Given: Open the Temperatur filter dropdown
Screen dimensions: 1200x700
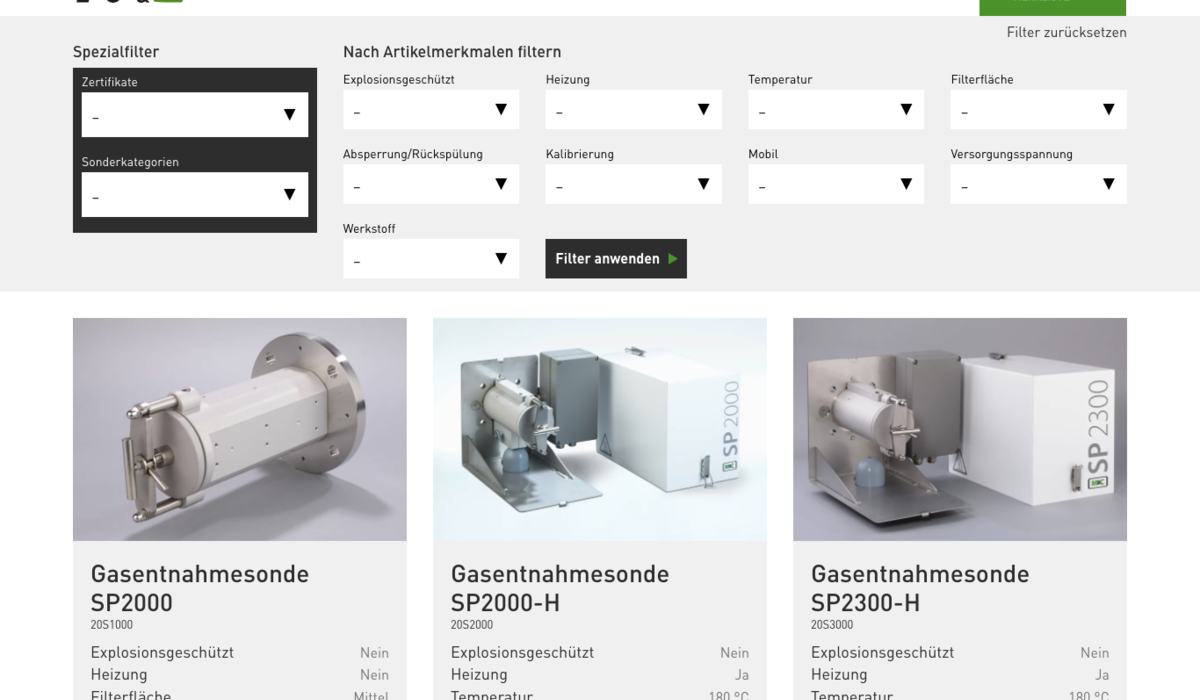Looking at the screenshot, I should coord(835,110).
